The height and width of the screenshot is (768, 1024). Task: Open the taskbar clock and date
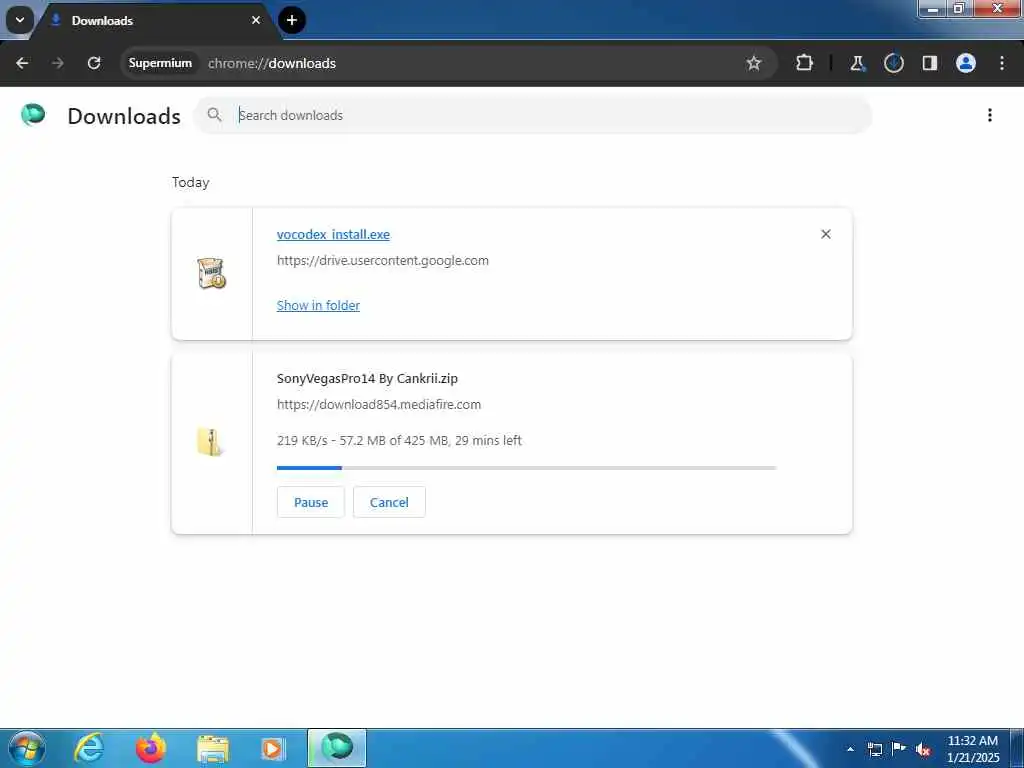pos(973,749)
